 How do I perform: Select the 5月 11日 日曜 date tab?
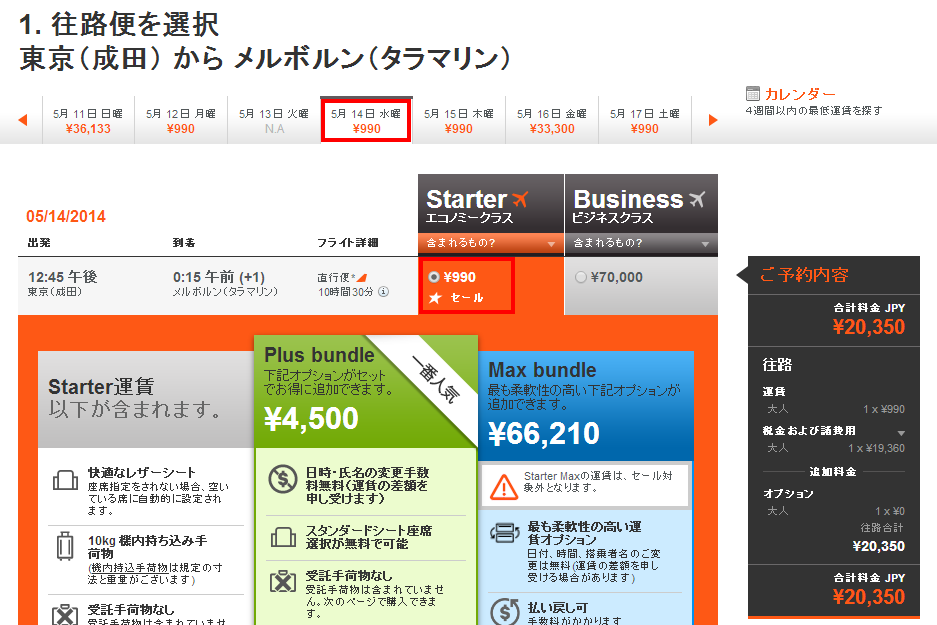(x=88, y=120)
